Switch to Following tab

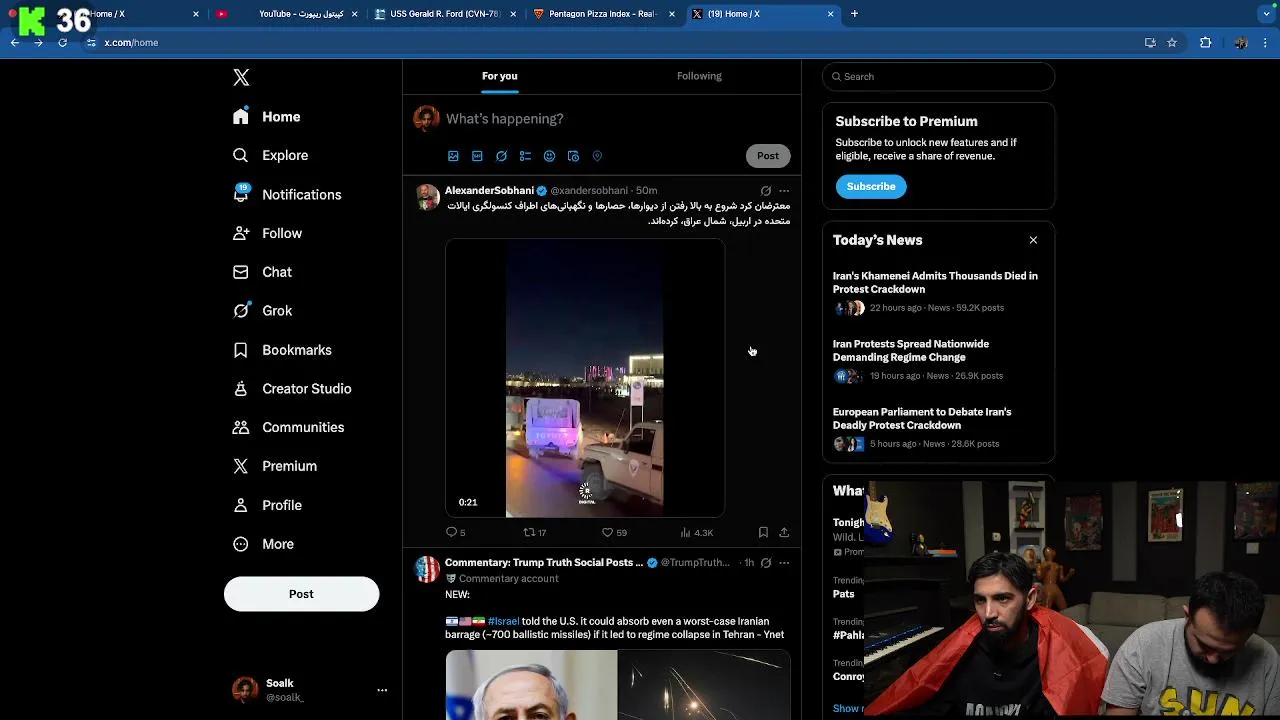pyautogui.click(x=699, y=76)
